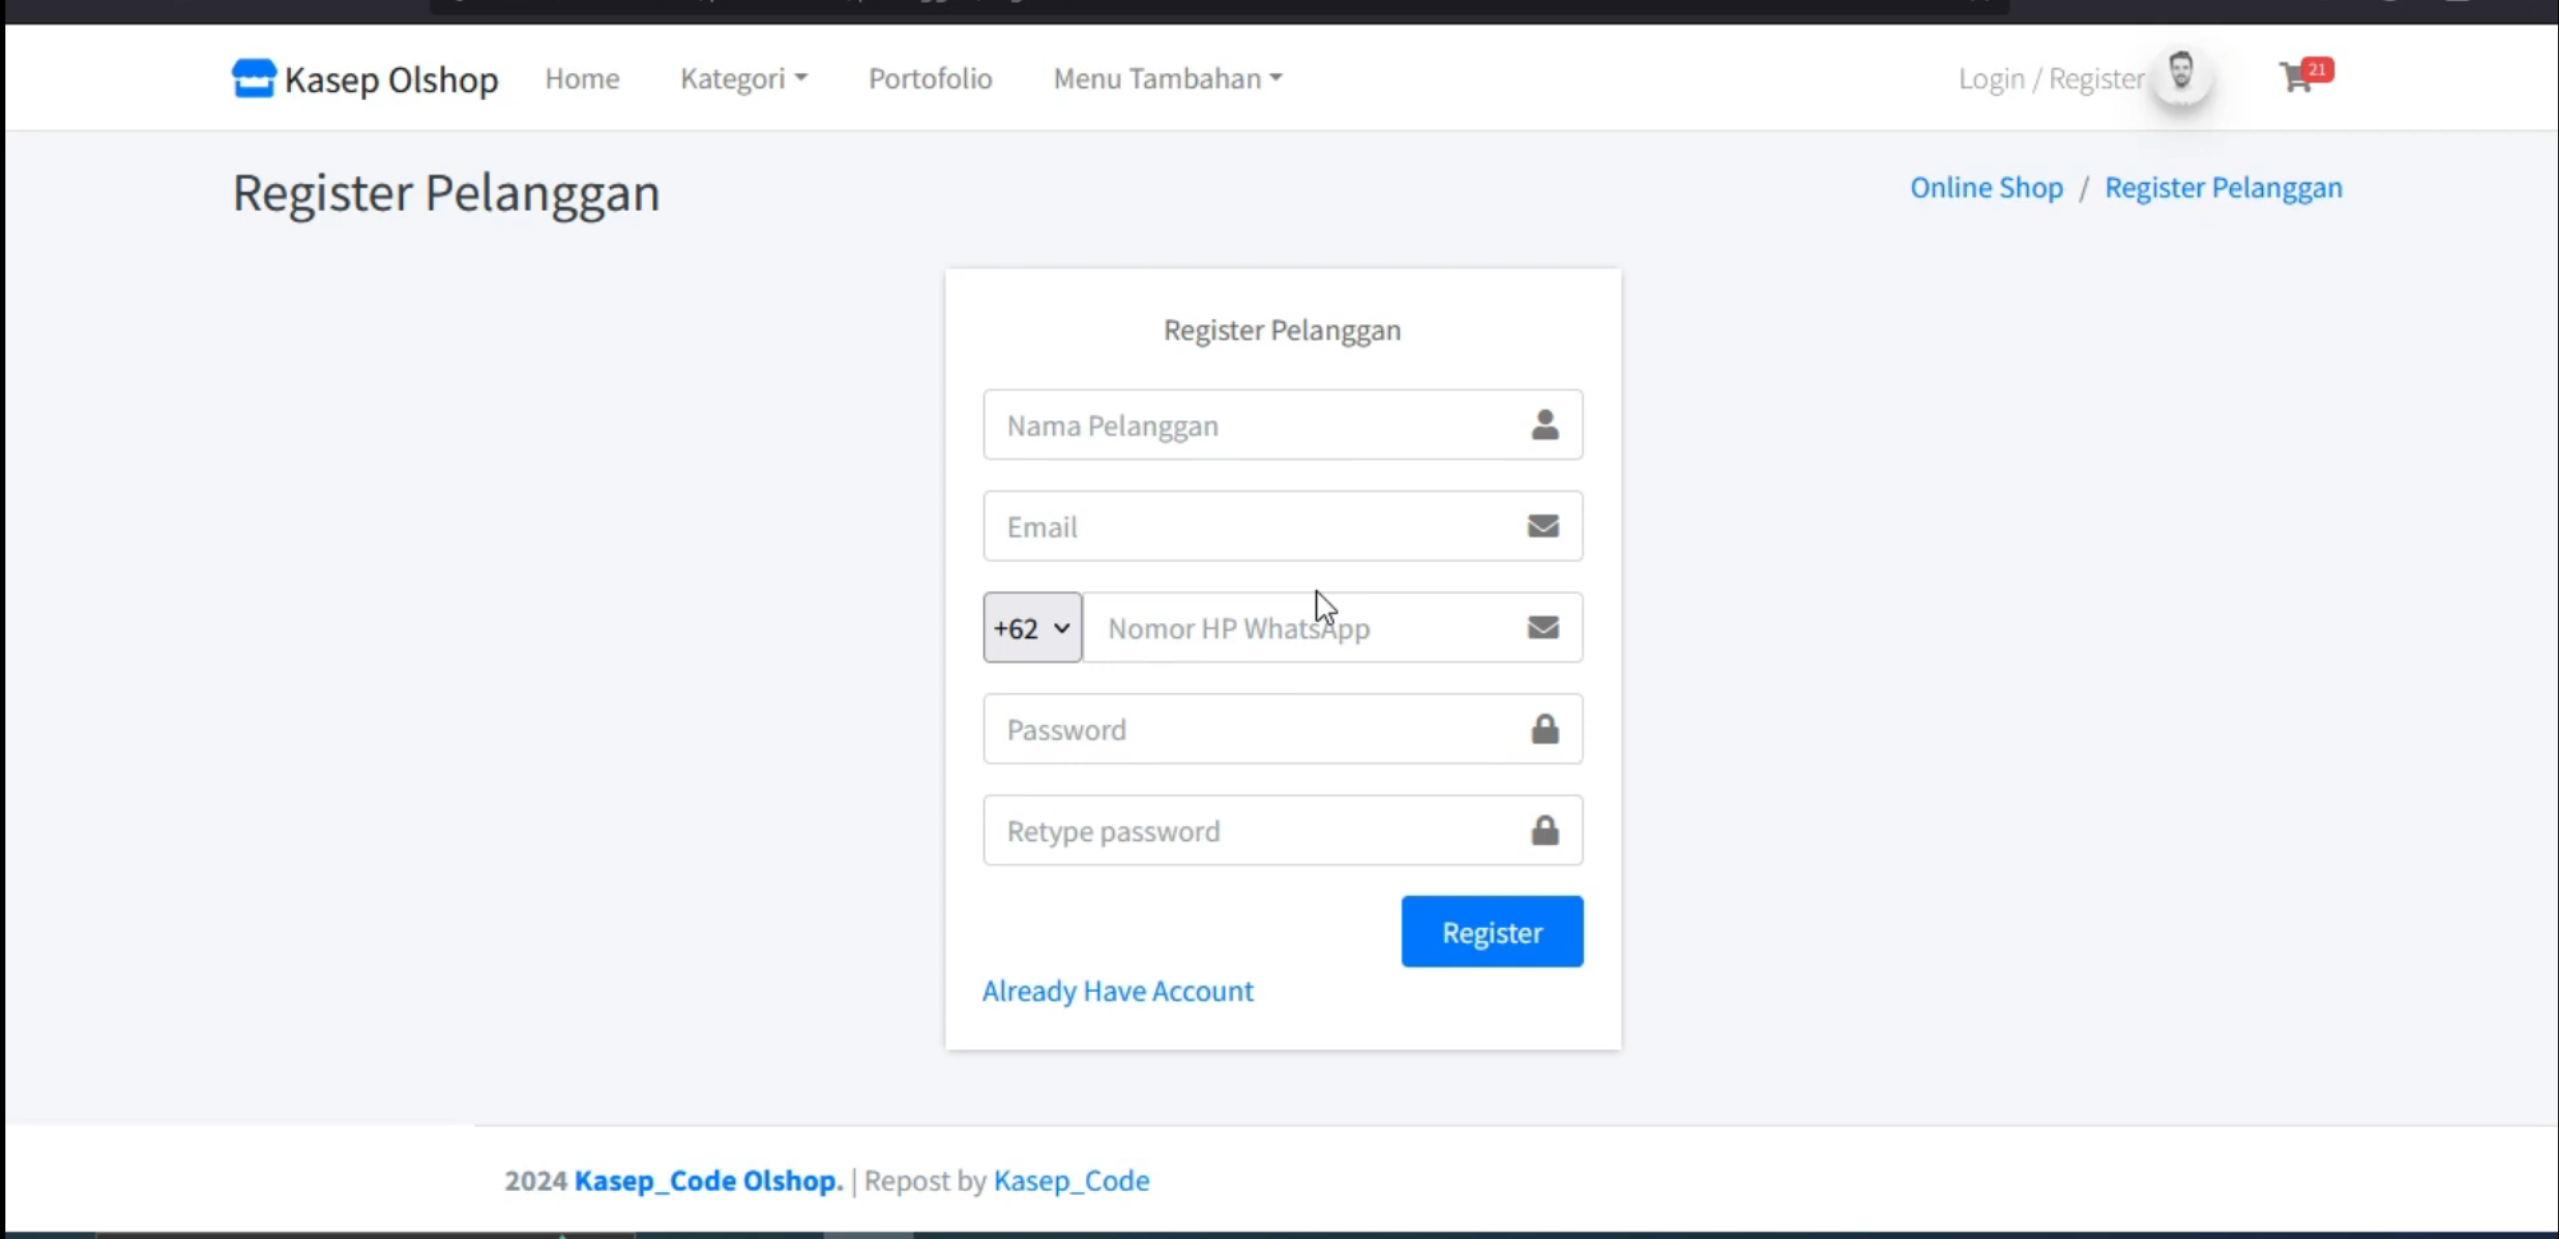Open the +62 country code dropdown

(x=1032, y=627)
